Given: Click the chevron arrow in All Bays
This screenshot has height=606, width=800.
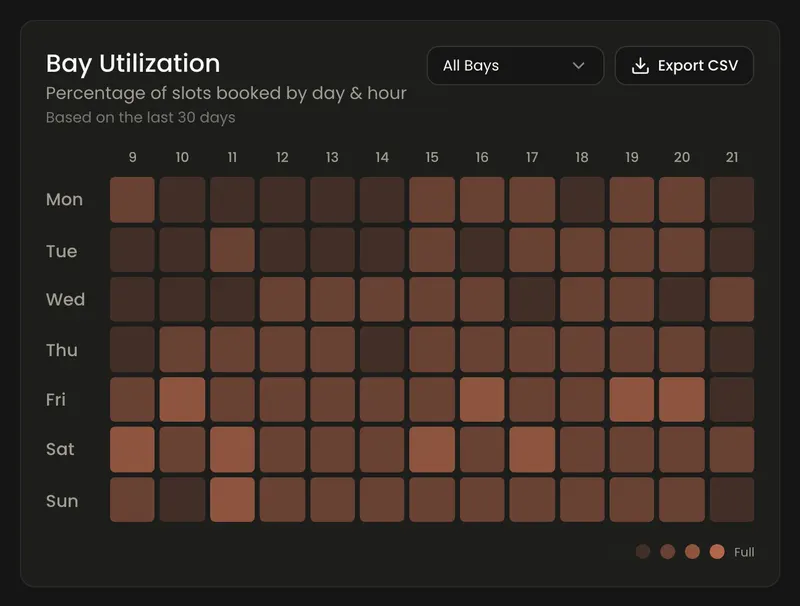Looking at the screenshot, I should tap(578, 65).
